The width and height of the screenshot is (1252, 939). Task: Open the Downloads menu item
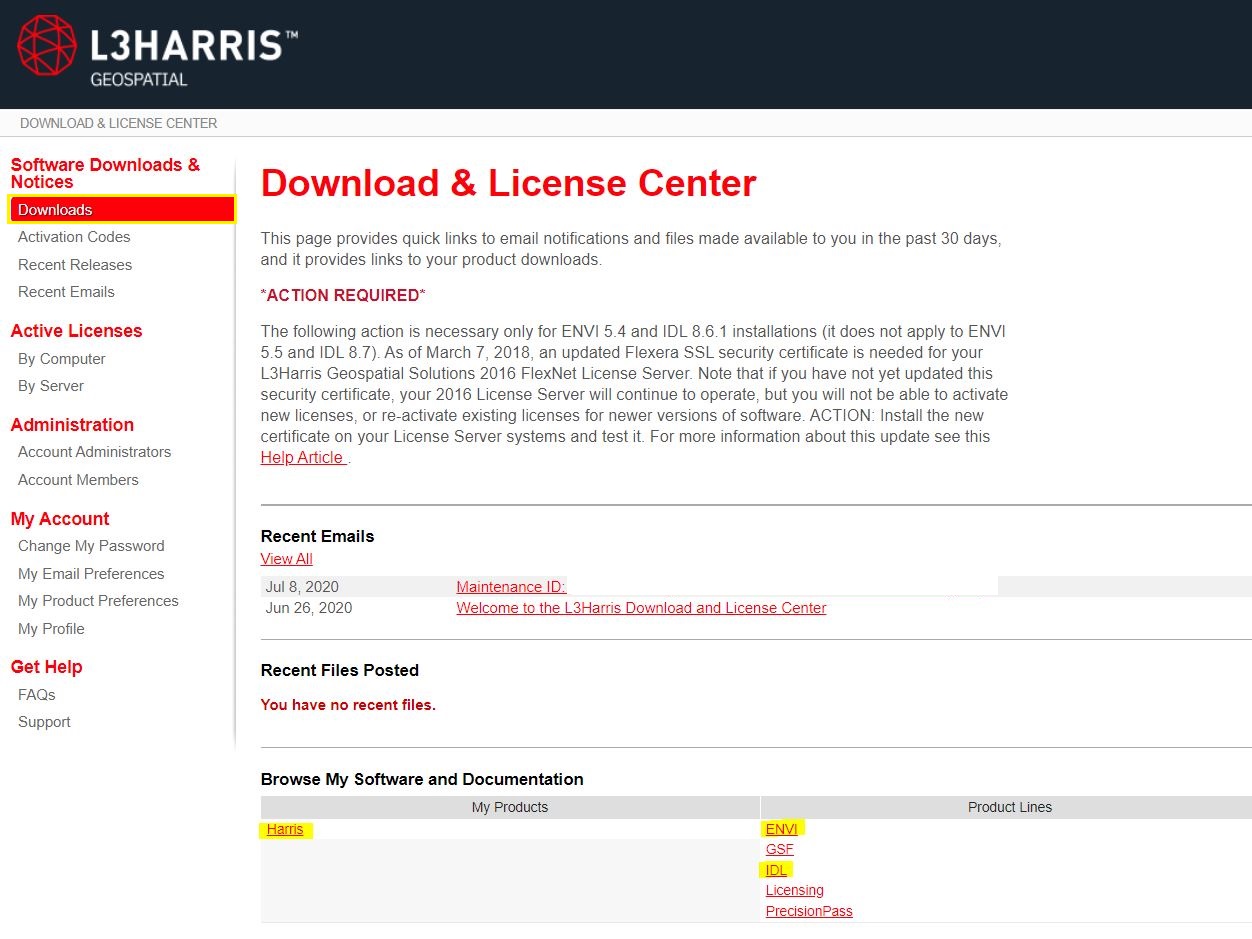[122, 209]
